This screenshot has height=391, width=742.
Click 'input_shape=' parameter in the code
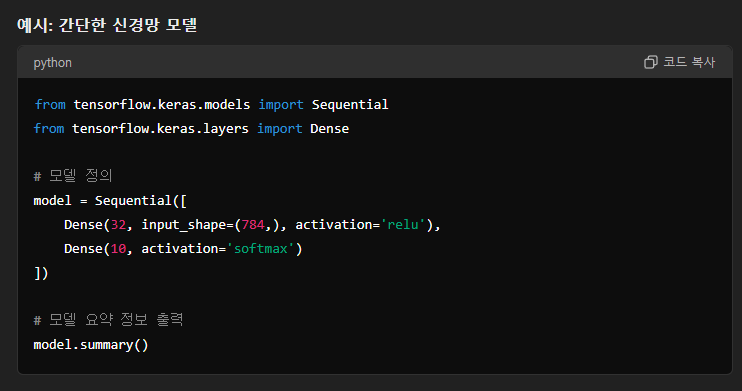pyautogui.click(x=188, y=225)
